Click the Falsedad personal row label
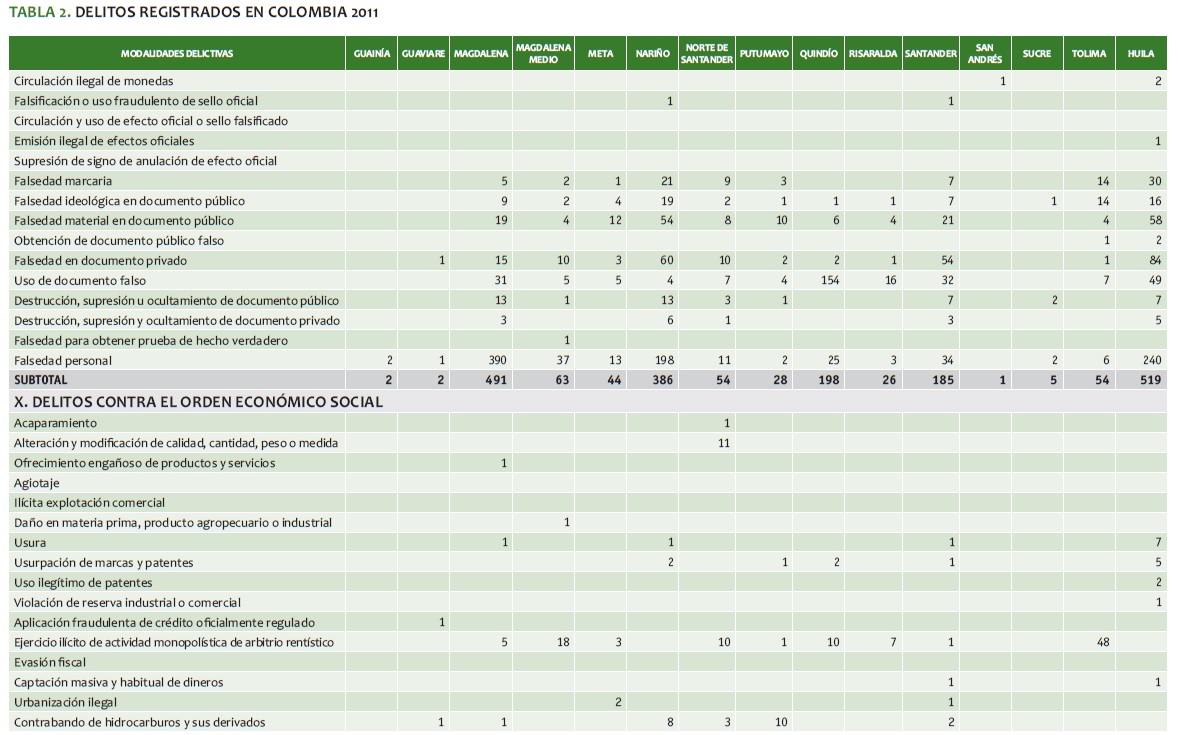 pos(63,360)
